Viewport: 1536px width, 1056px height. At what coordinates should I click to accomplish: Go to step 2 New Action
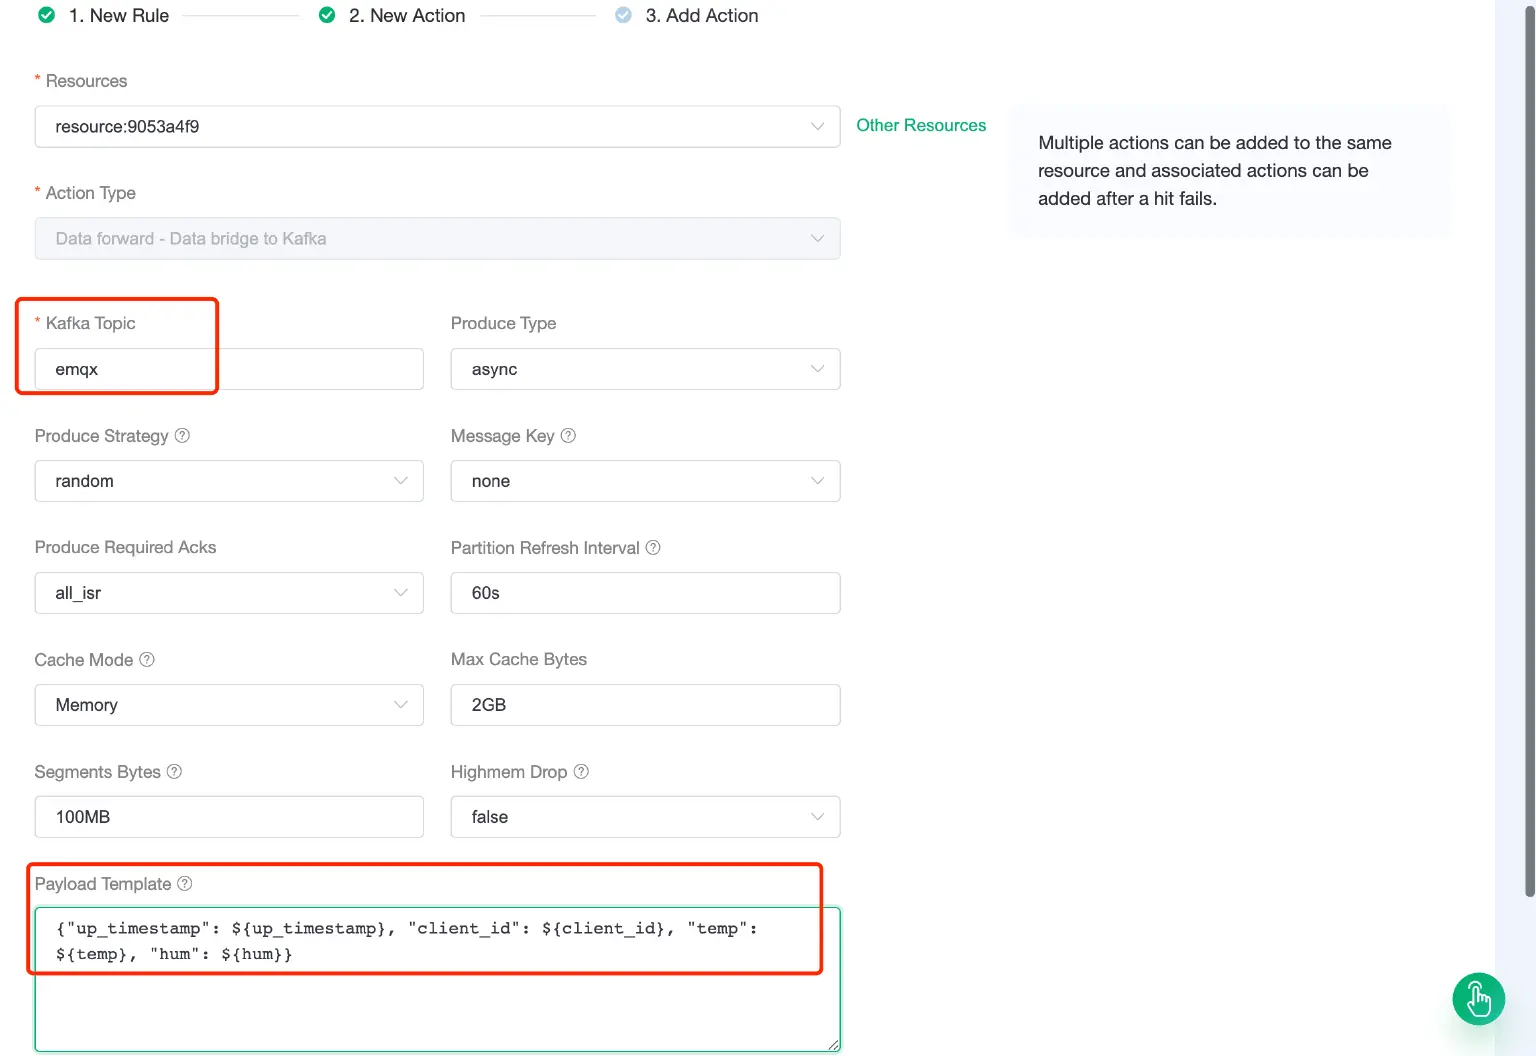pos(406,16)
